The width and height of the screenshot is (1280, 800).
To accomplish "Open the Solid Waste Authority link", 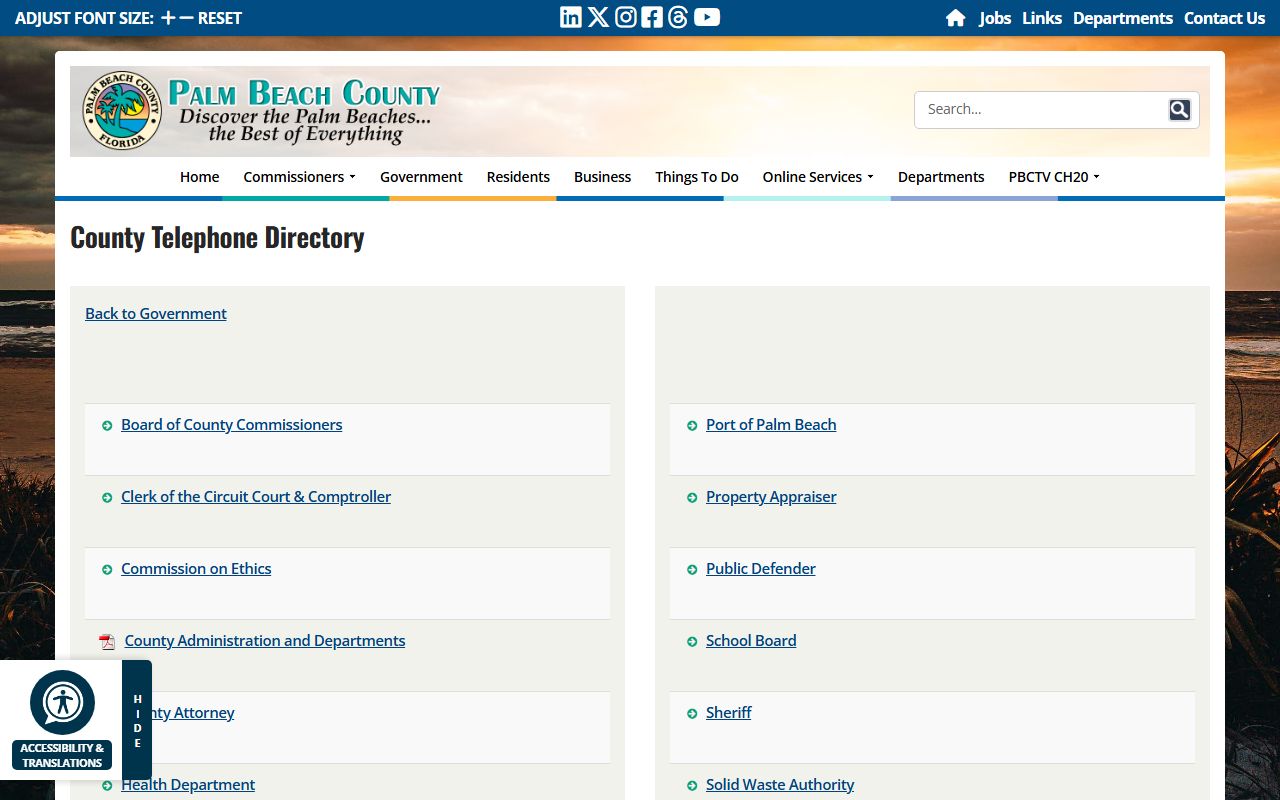I will [780, 785].
